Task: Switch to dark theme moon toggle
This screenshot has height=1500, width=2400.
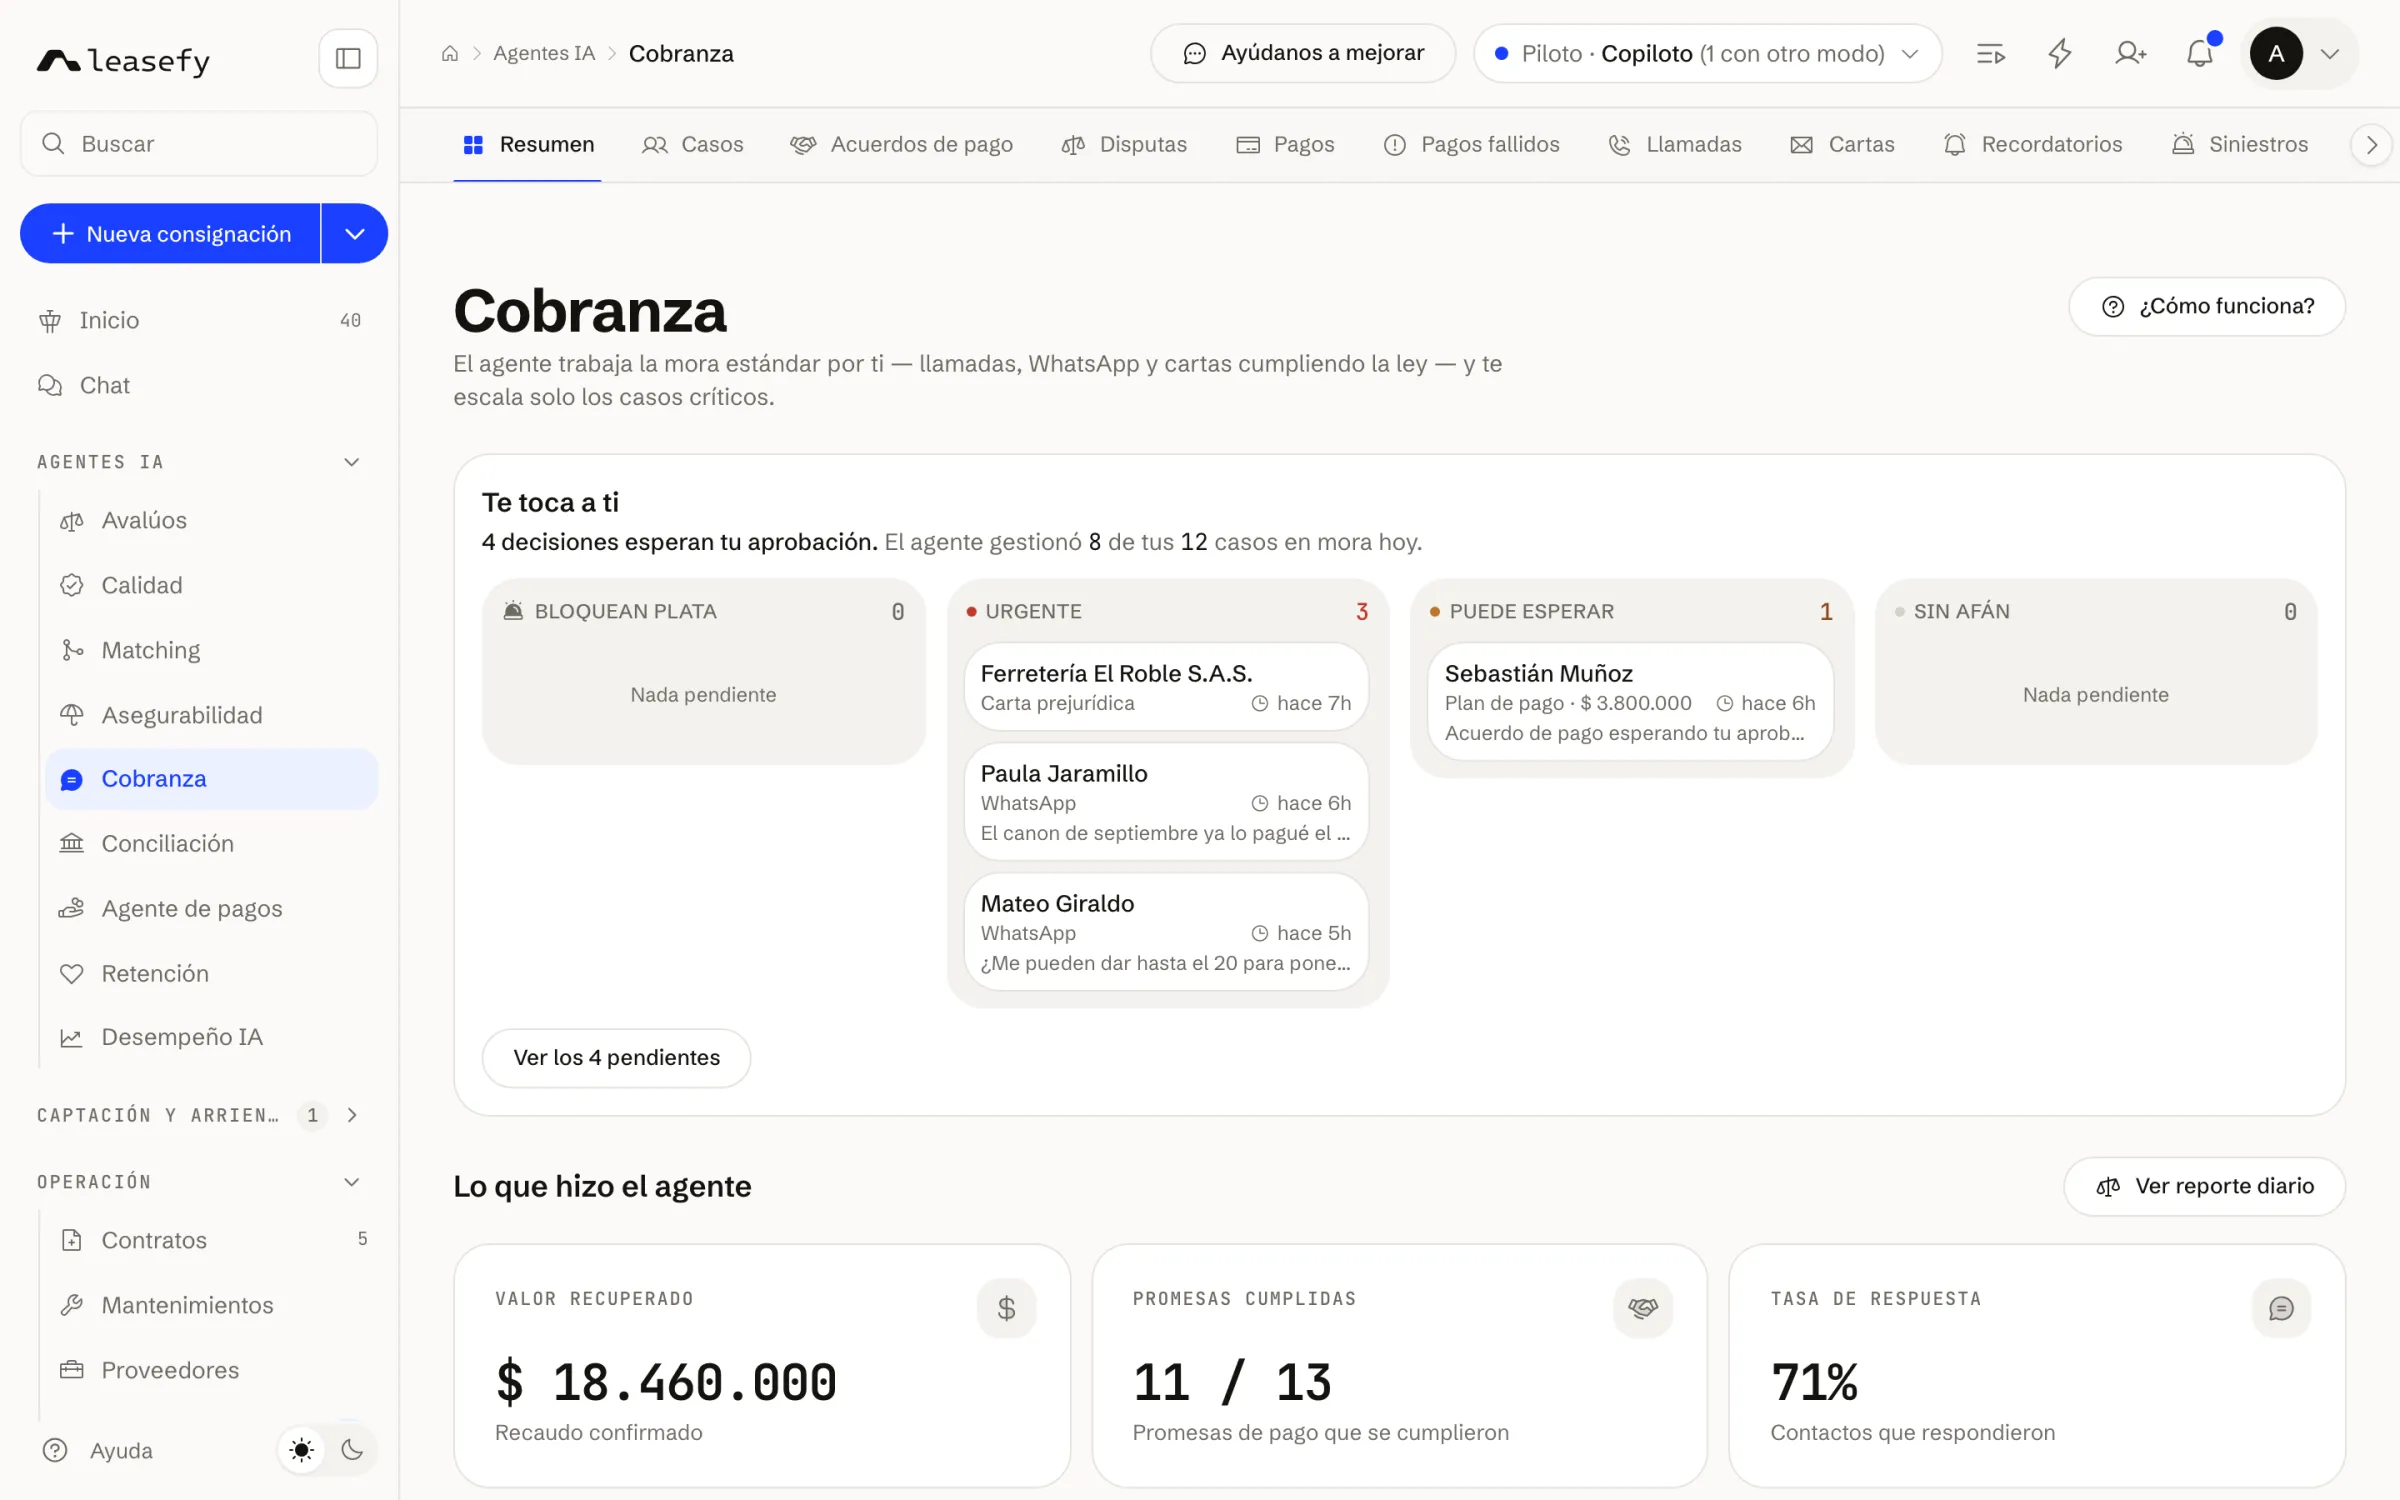Action: [x=352, y=1450]
